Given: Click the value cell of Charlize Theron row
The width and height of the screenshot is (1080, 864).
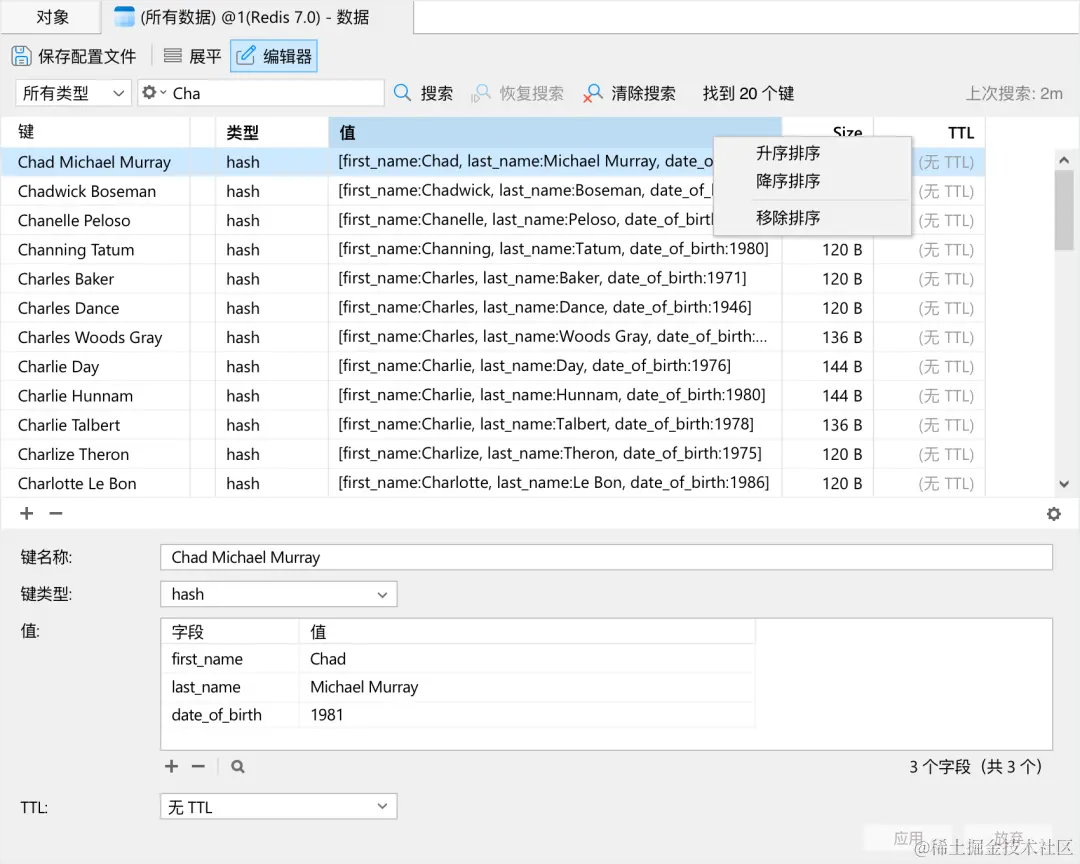Looking at the screenshot, I should 555,454.
